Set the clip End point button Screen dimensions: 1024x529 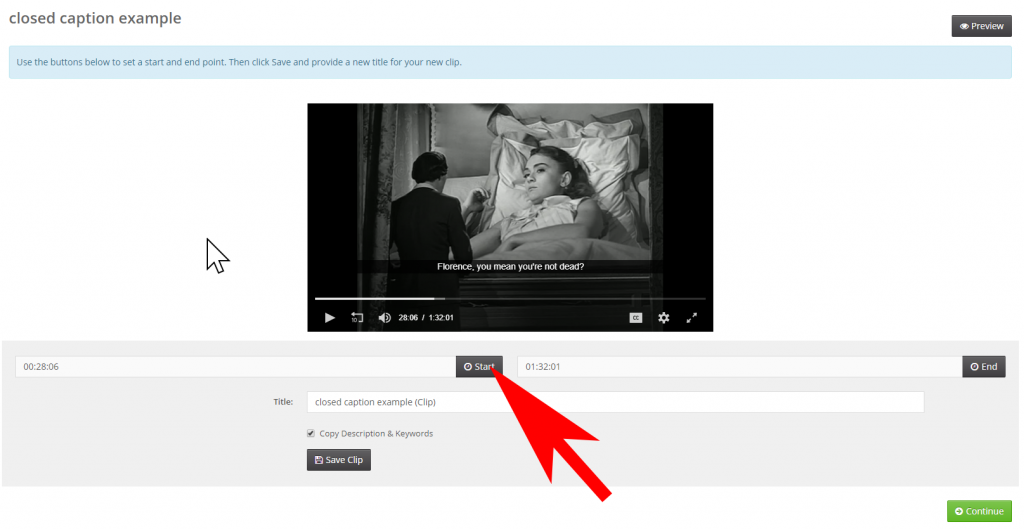point(984,366)
